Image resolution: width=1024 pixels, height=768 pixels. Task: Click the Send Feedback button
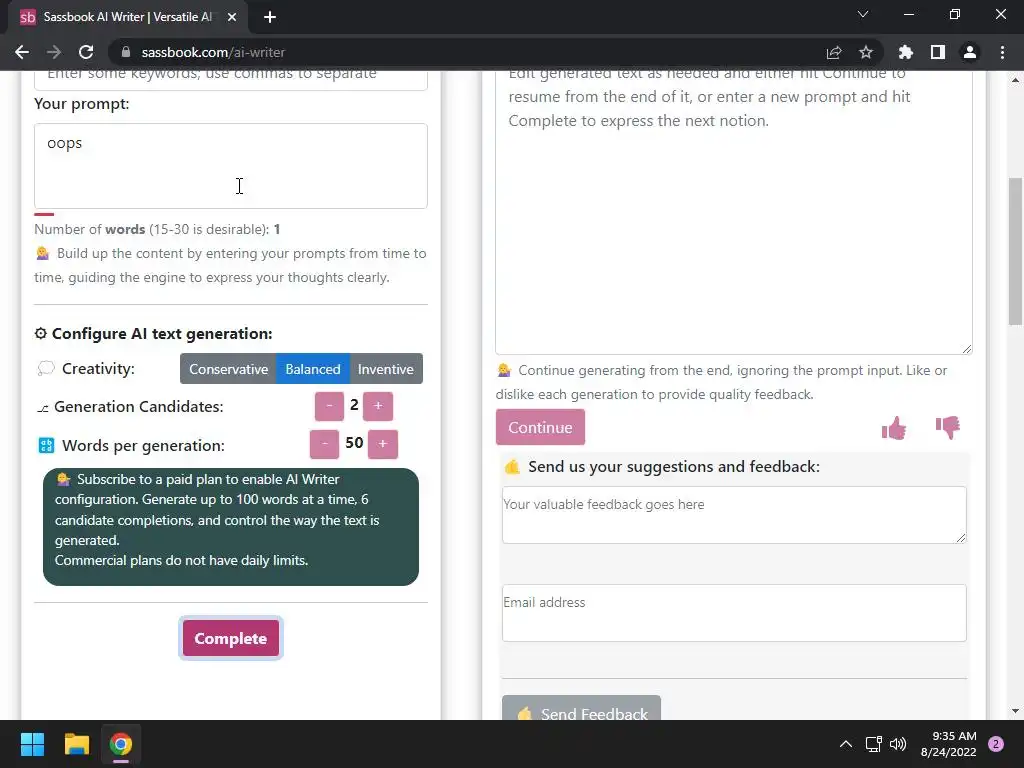pos(581,709)
